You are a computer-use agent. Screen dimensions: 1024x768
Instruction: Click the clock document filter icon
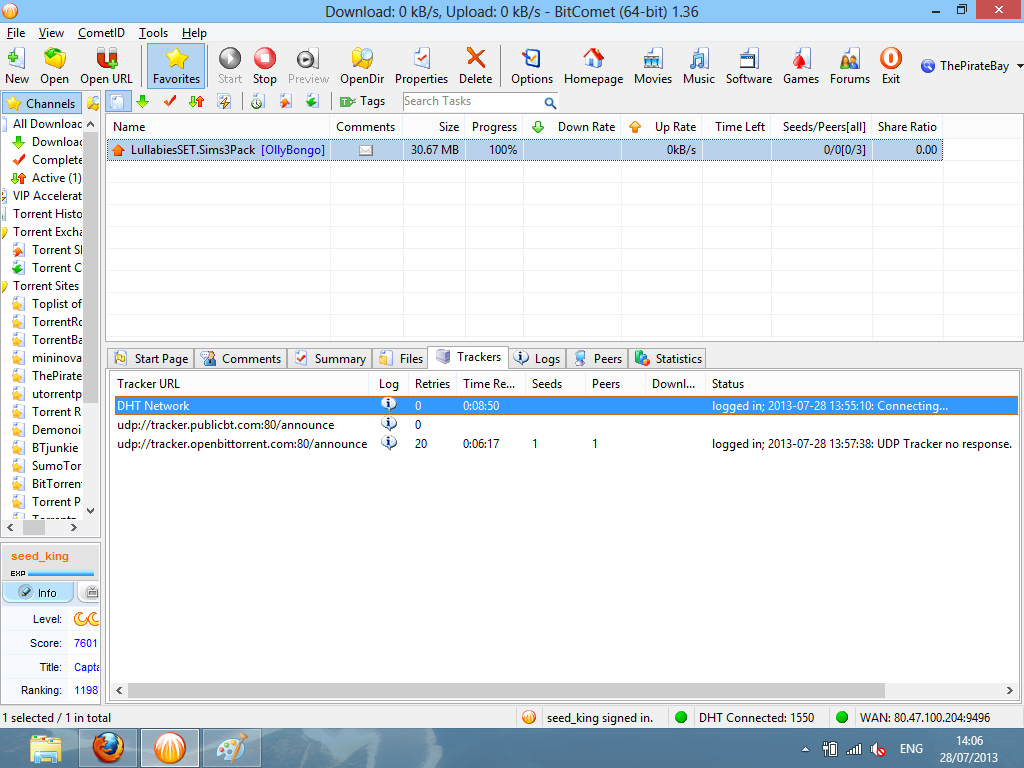[x=257, y=102]
